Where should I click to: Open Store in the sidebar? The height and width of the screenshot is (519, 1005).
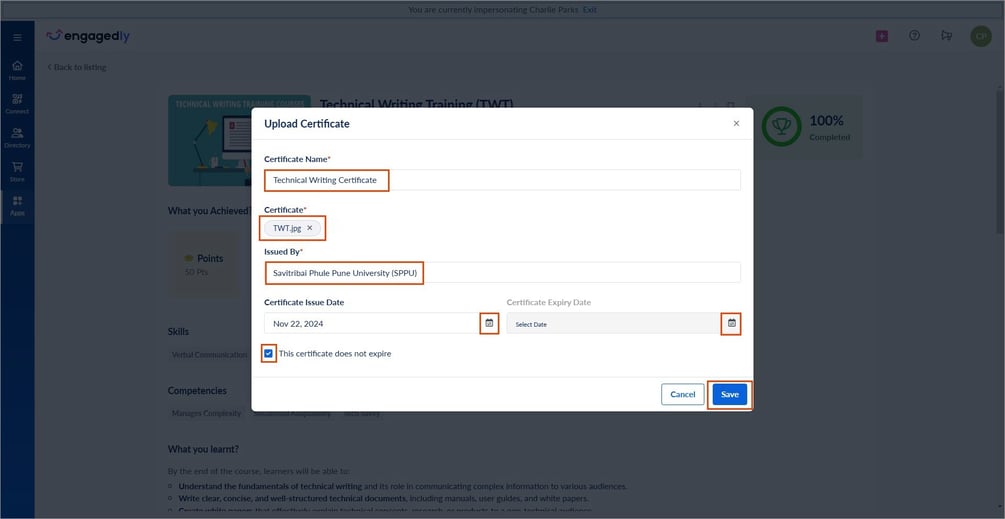coord(17,171)
